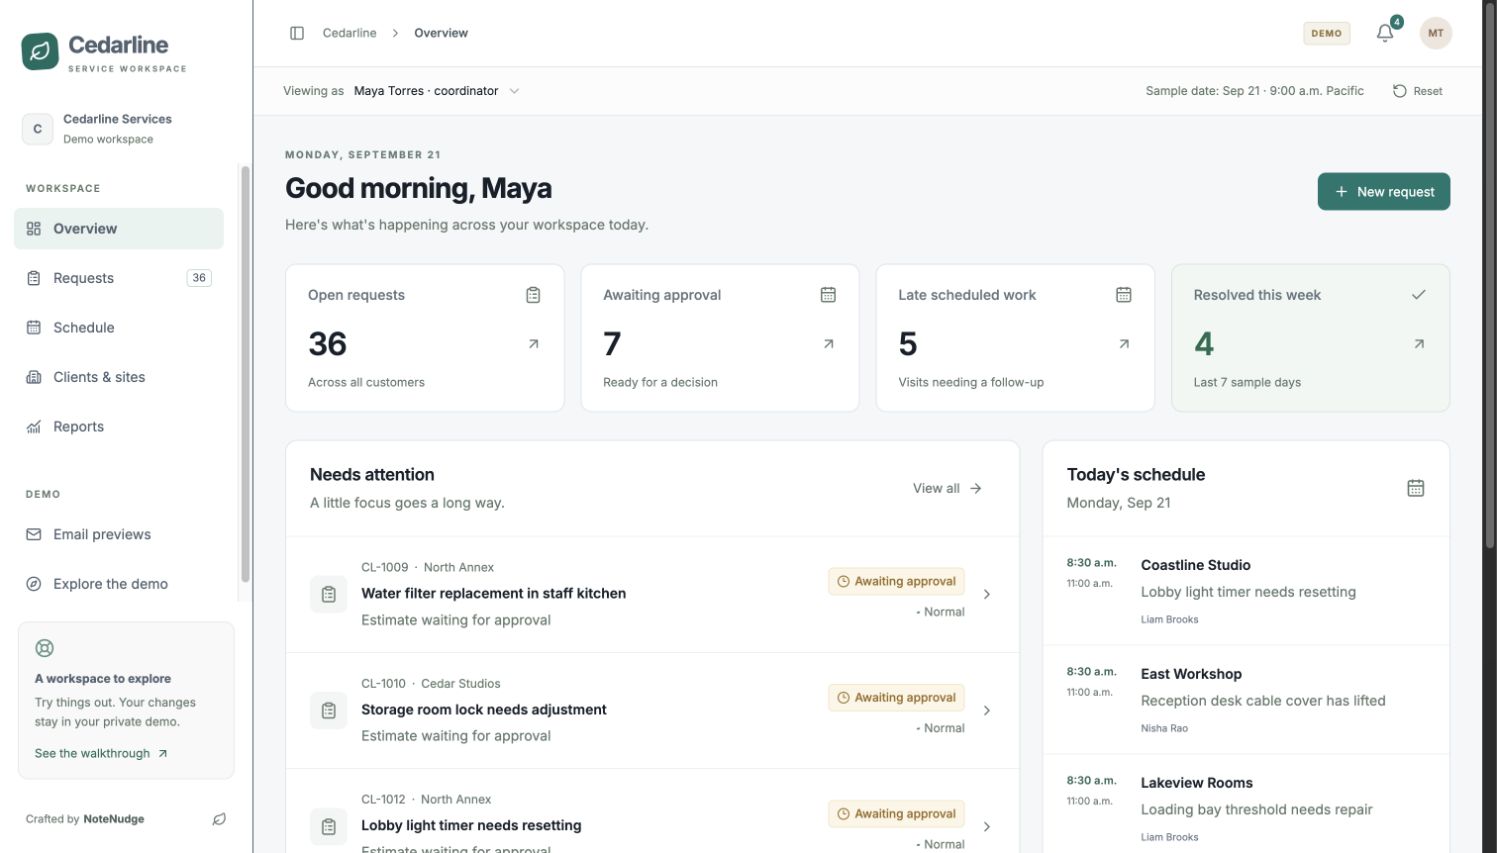
Task: Open the calendar icon in Today's schedule
Action: pyautogui.click(x=1416, y=488)
